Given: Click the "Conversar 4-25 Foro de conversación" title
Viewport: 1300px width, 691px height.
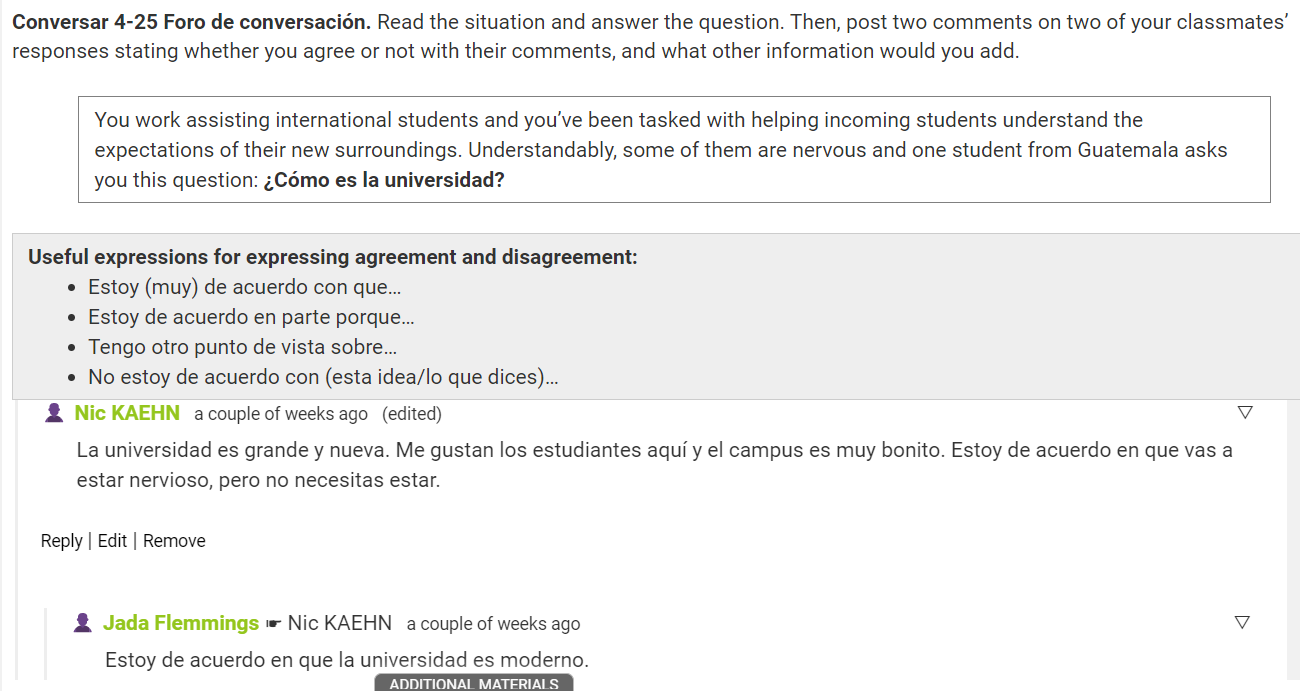Looking at the screenshot, I should (191, 22).
